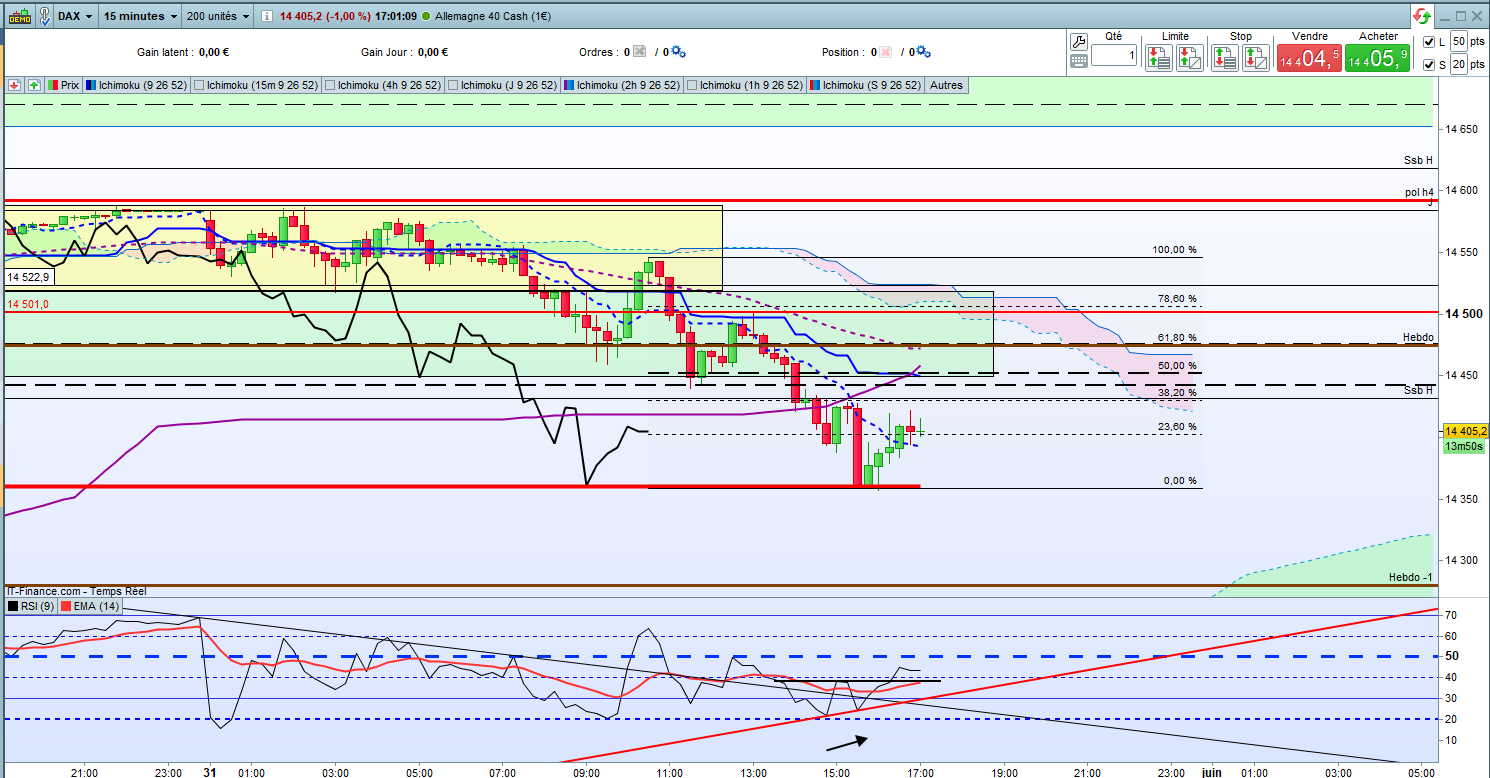Open the Ordres settings gear icon

(x=679, y=52)
